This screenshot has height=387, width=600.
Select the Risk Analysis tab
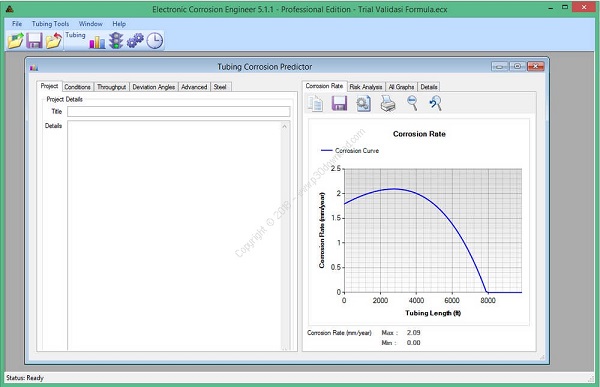coord(366,87)
